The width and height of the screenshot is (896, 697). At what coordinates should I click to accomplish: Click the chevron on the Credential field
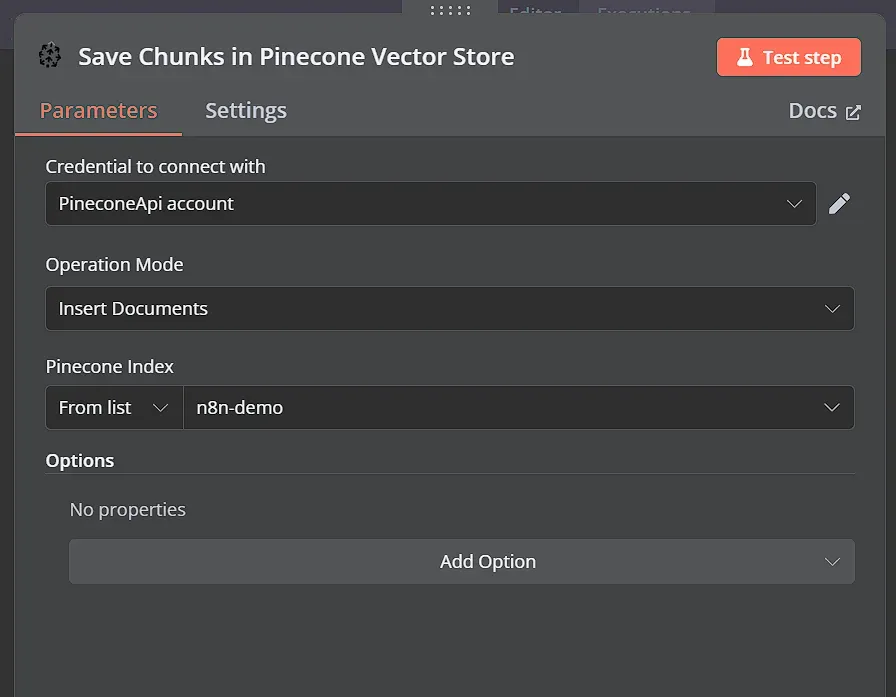tap(797, 203)
